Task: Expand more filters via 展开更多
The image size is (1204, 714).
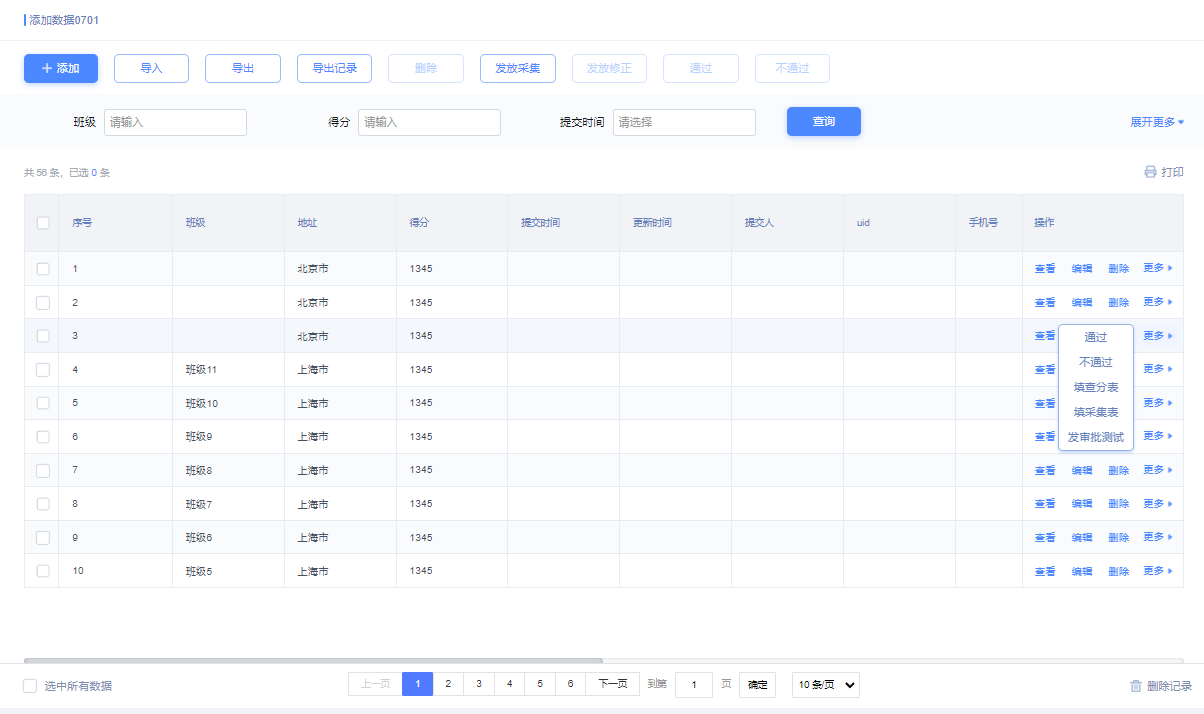Action: (x=1152, y=122)
